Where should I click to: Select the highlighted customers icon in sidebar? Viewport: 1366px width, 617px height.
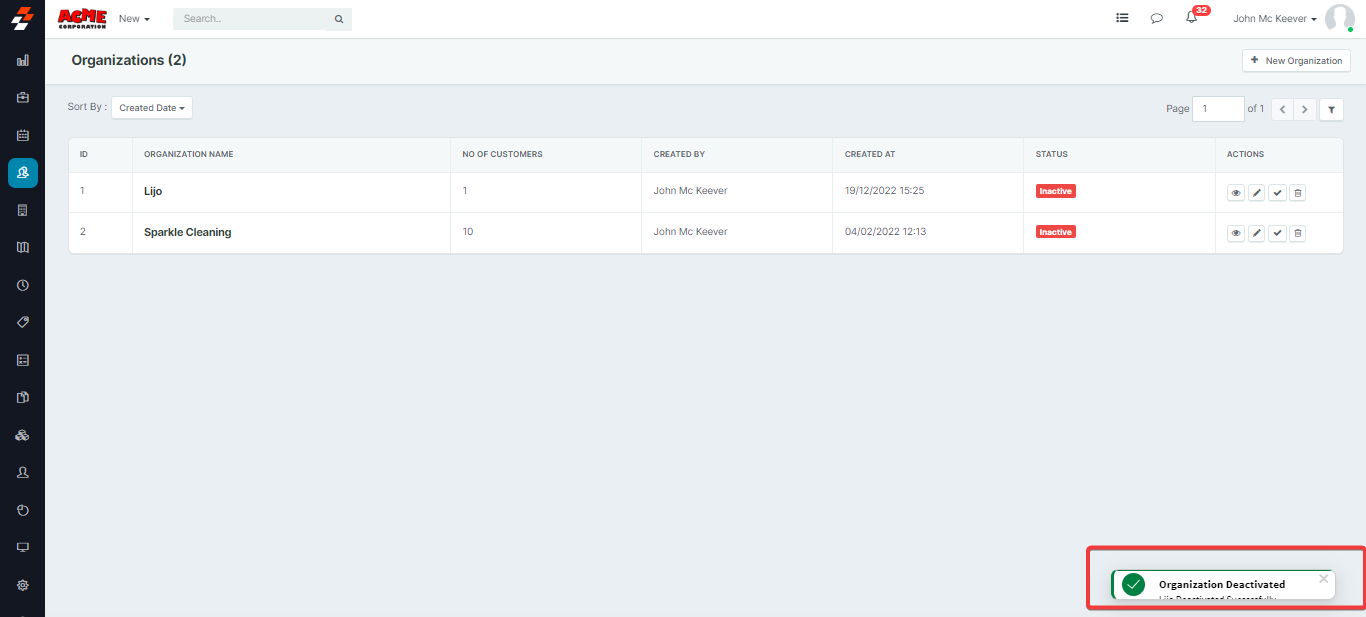click(x=23, y=173)
